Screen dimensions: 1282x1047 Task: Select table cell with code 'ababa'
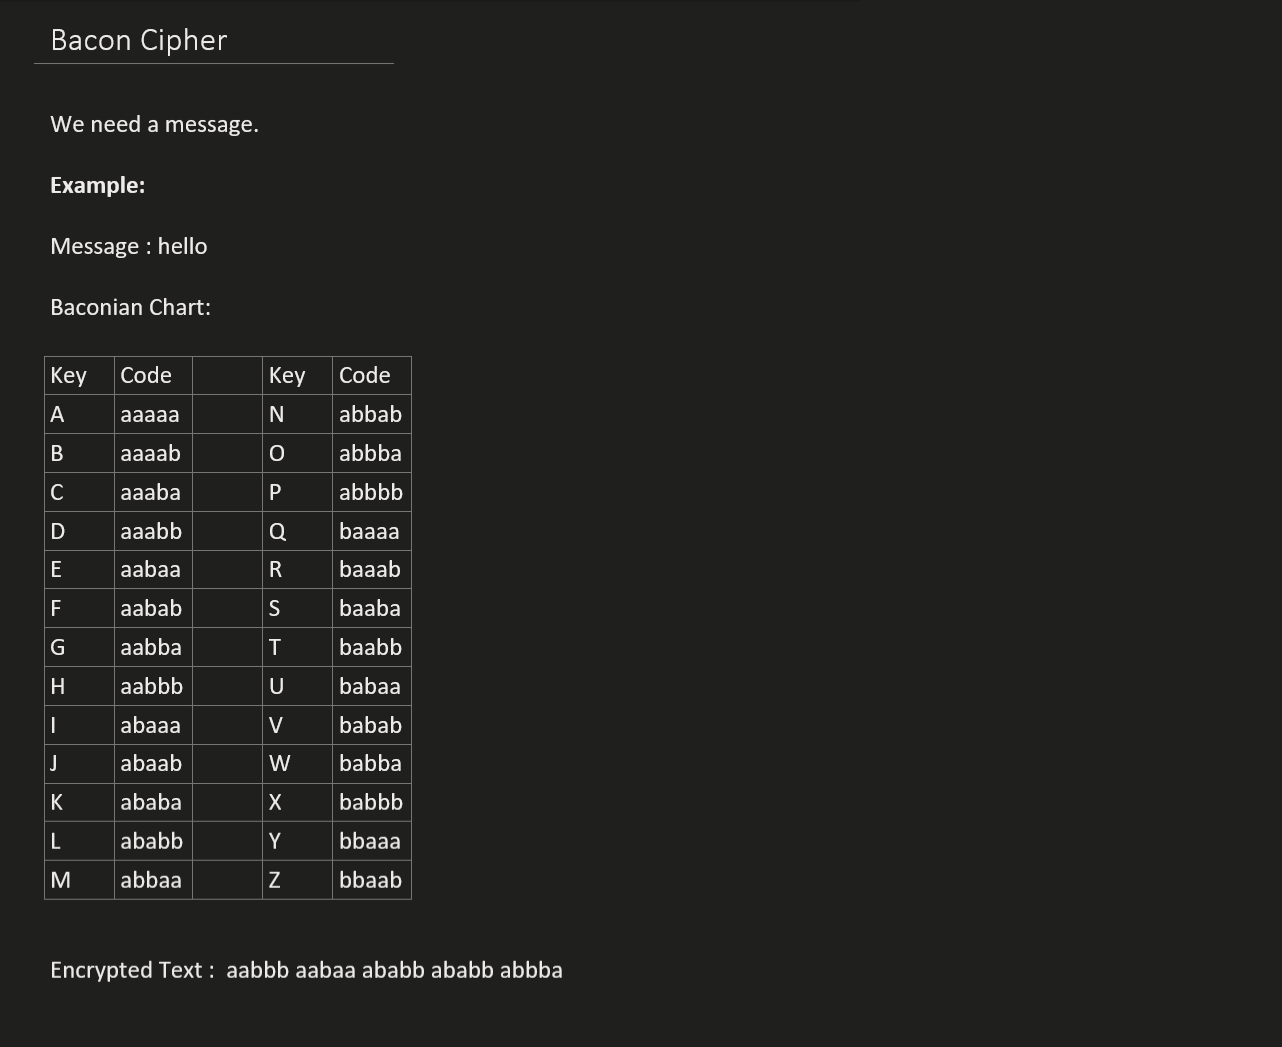[x=153, y=802]
